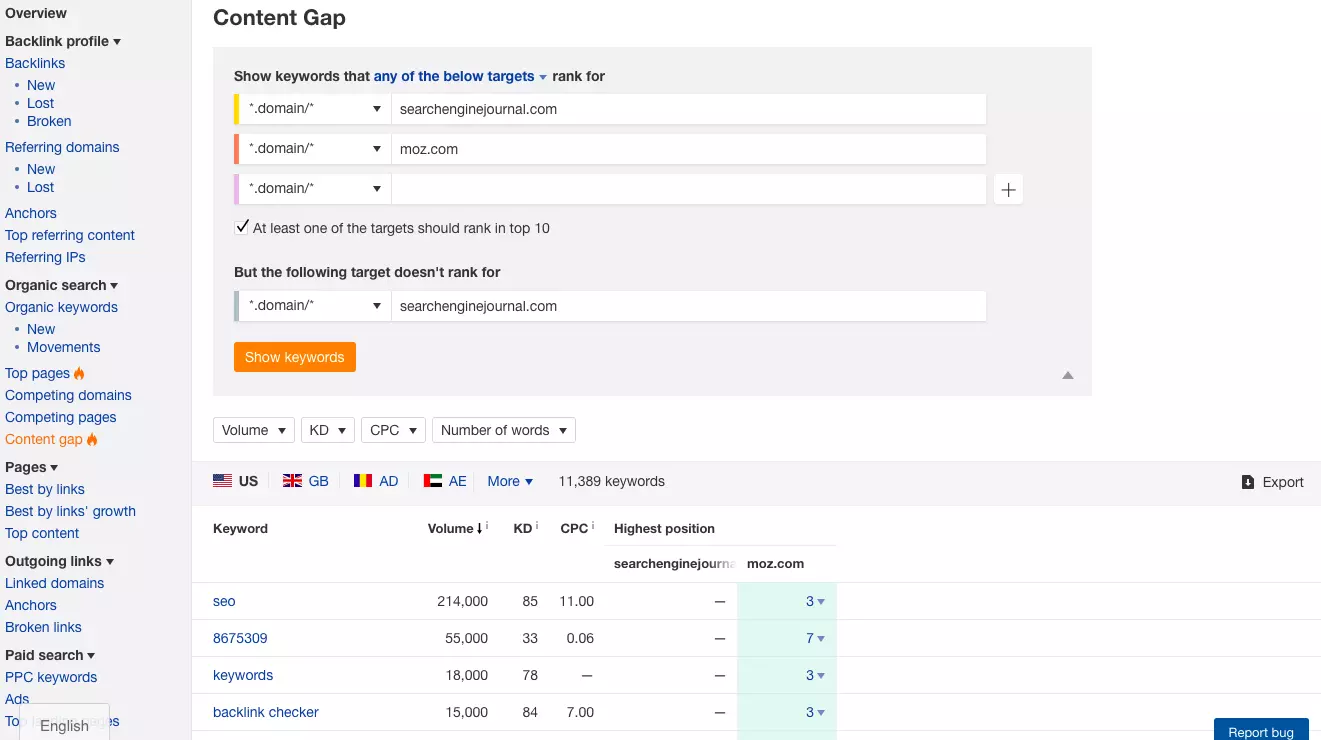Collapse the filter panel triangle icon
1321x740 pixels.
pos(1067,375)
